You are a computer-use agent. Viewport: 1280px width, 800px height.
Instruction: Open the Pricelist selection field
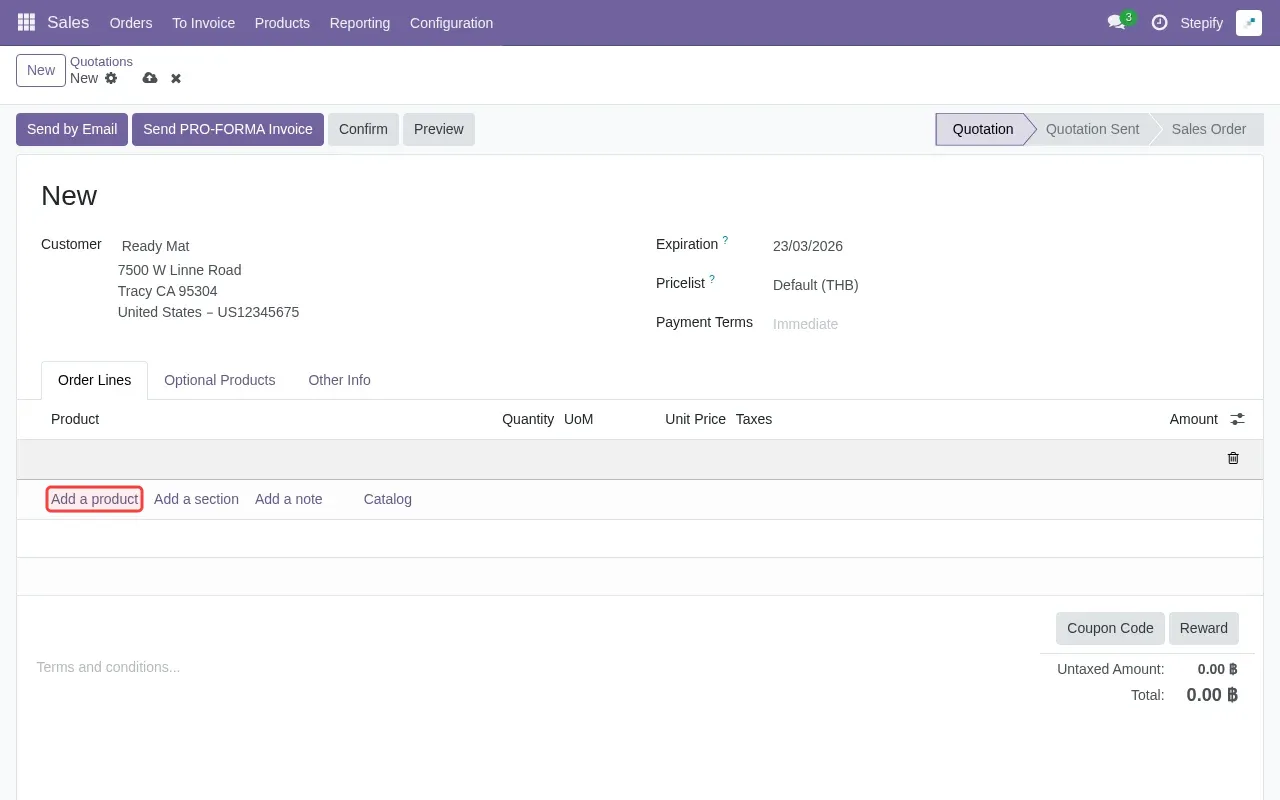[815, 285]
